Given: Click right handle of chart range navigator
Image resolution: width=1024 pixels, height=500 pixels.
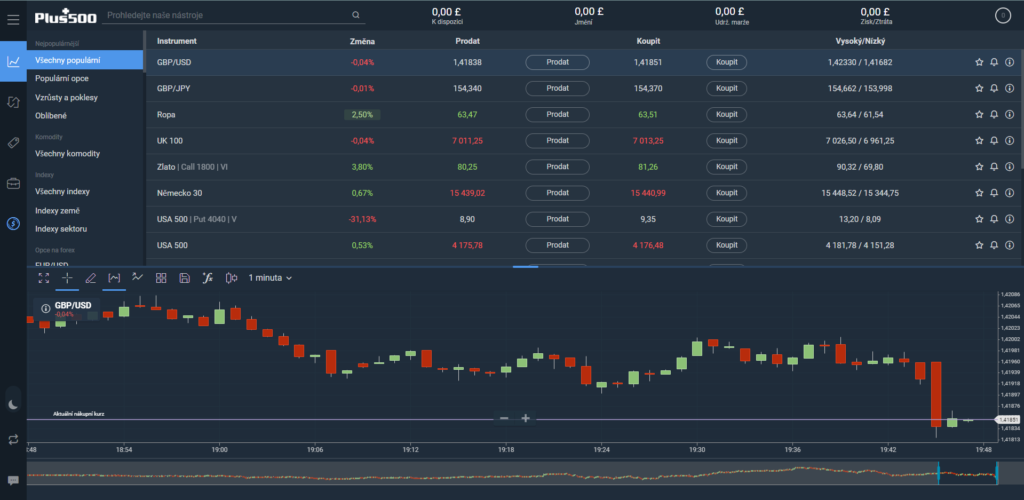Looking at the screenshot, I should point(997,473).
